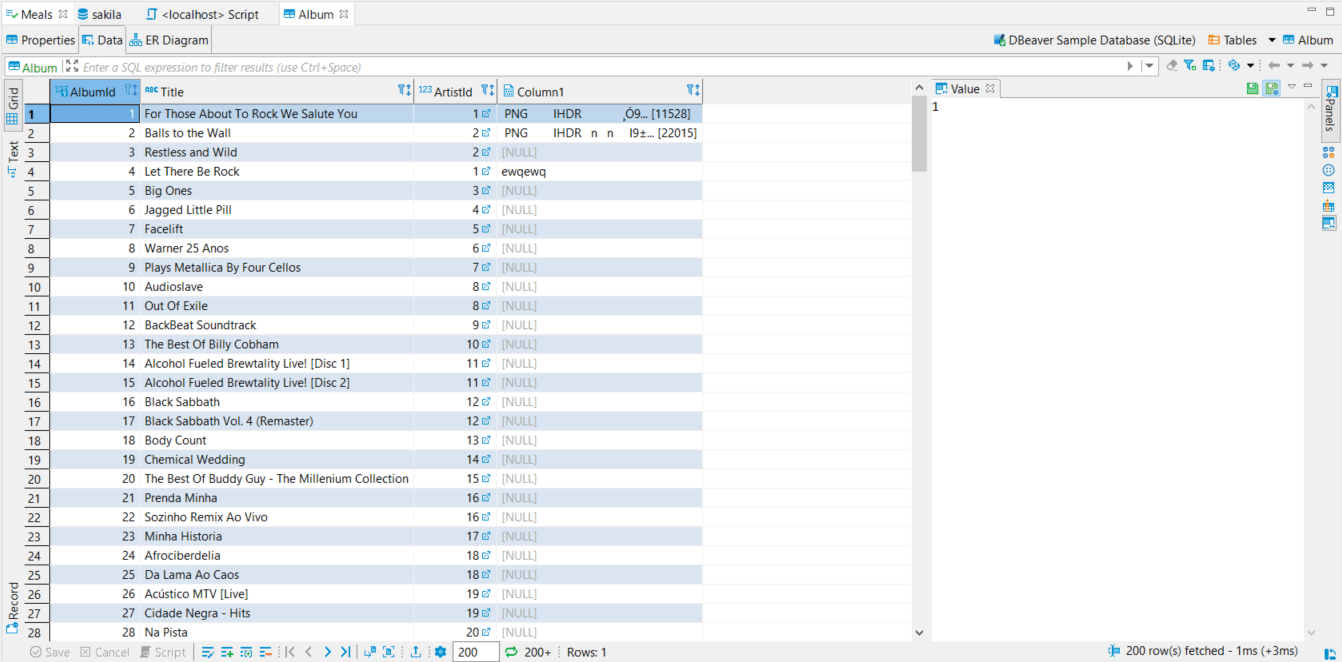
Task: Open the sakila editor tab
Action: [x=100, y=14]
